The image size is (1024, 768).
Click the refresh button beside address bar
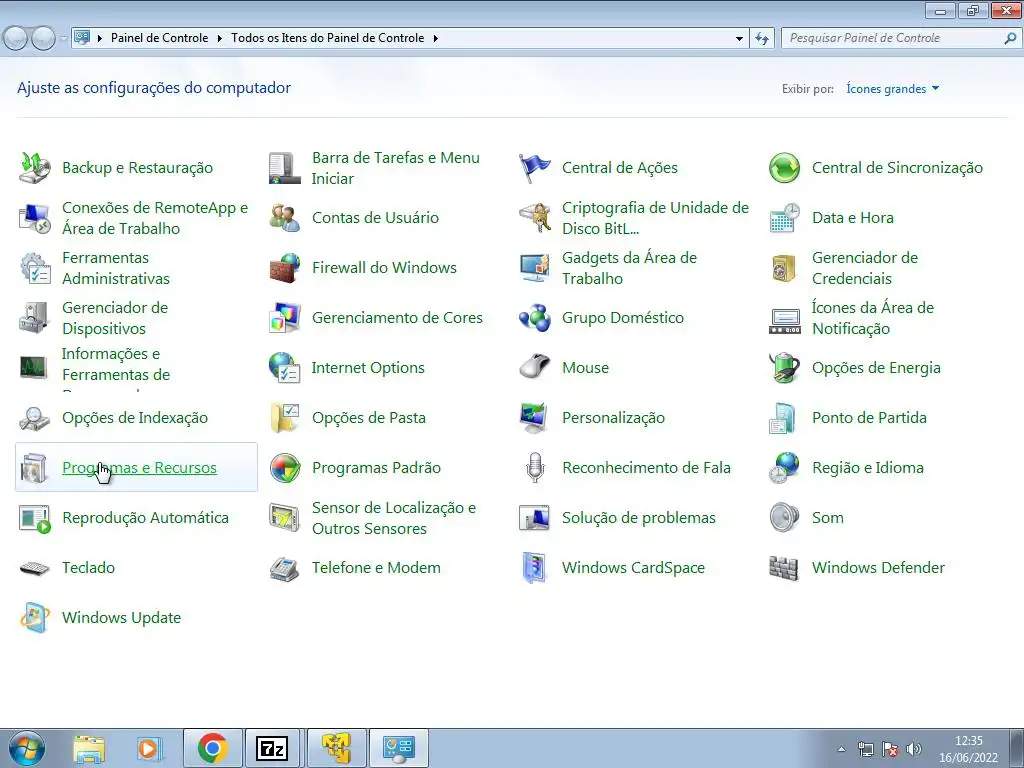pos(762,39)
